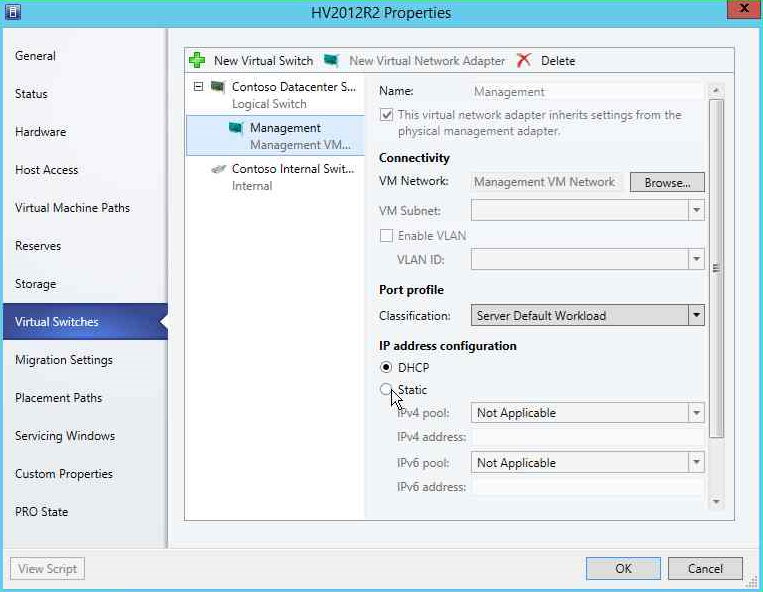Screen dimensions: 763x592
Task: Collapse the Contoso Datacenter tree node
Action: click(x=198, y=87)
